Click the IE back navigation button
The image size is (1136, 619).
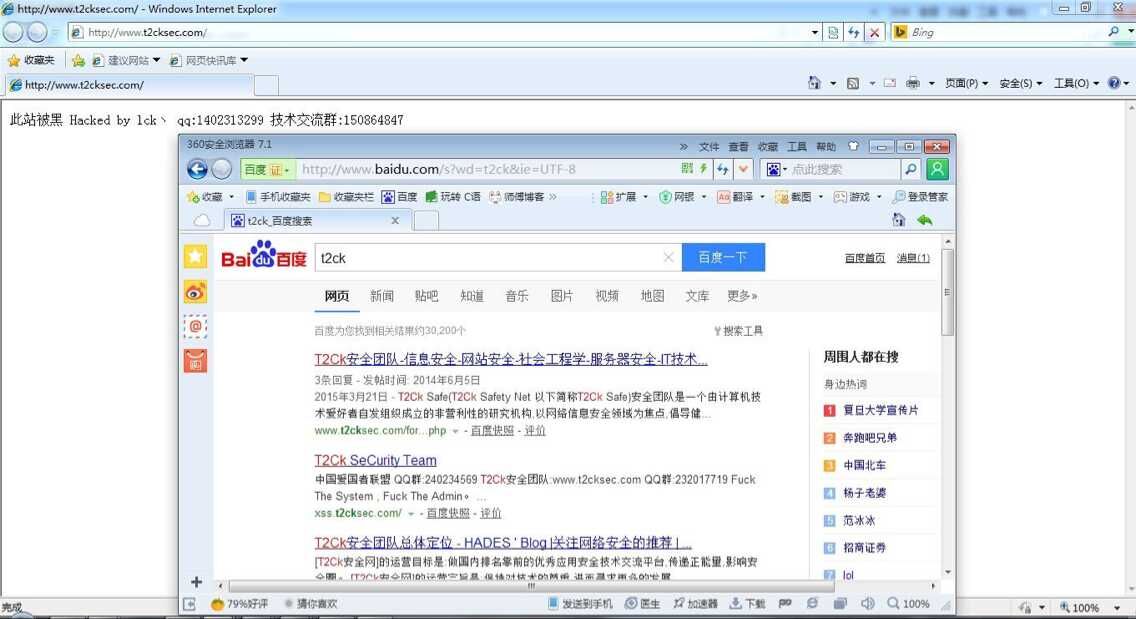[x=13, y=32]
